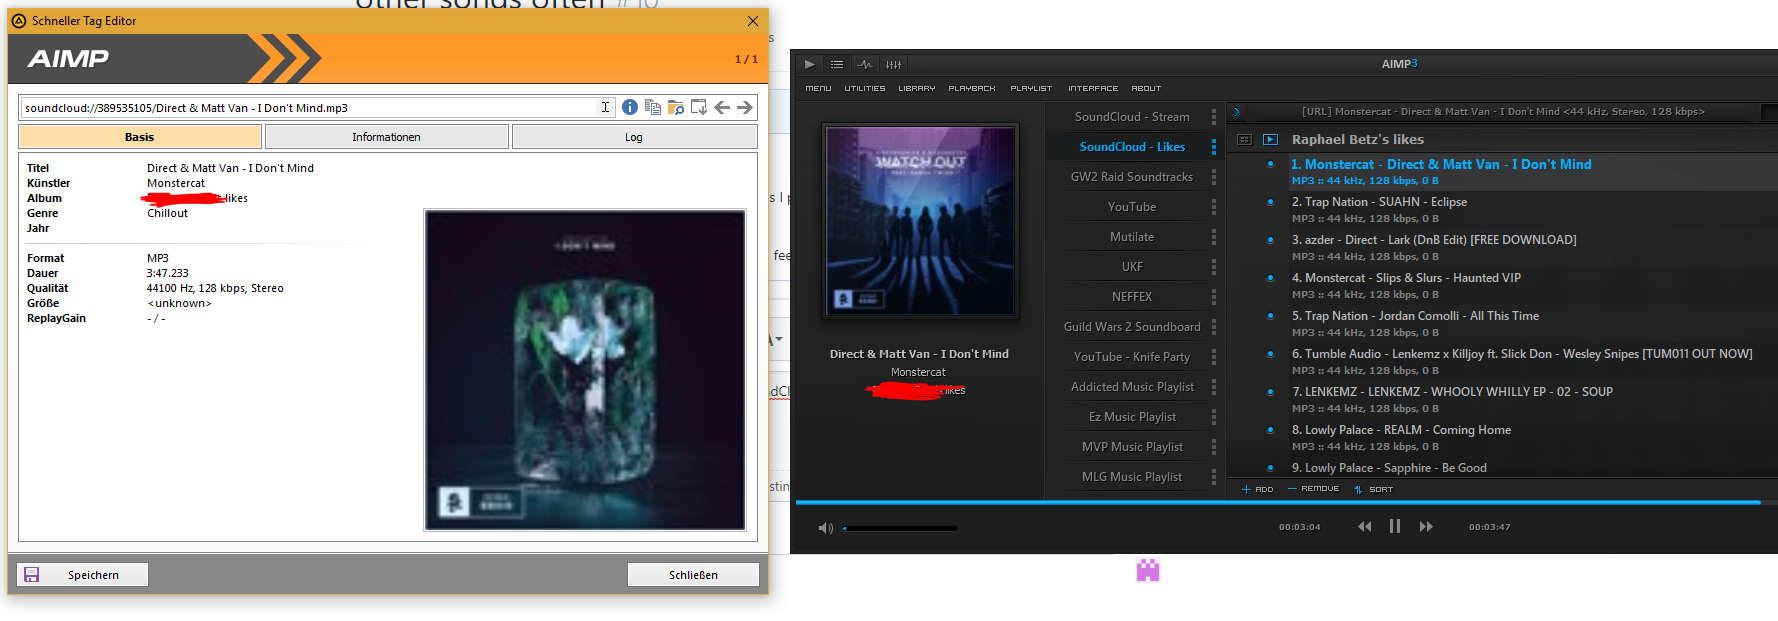Click the copy tags icon in Tag Editor
The height and width of the screenshot is (621, 1778).
click(653, 107)
